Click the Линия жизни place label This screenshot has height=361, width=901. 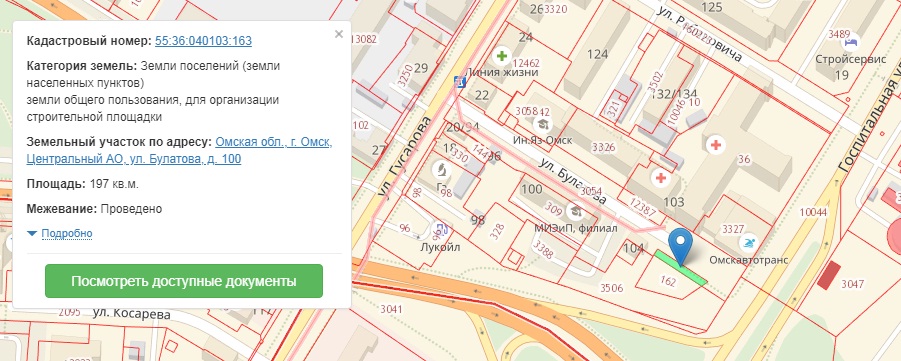tap(503, 72)
